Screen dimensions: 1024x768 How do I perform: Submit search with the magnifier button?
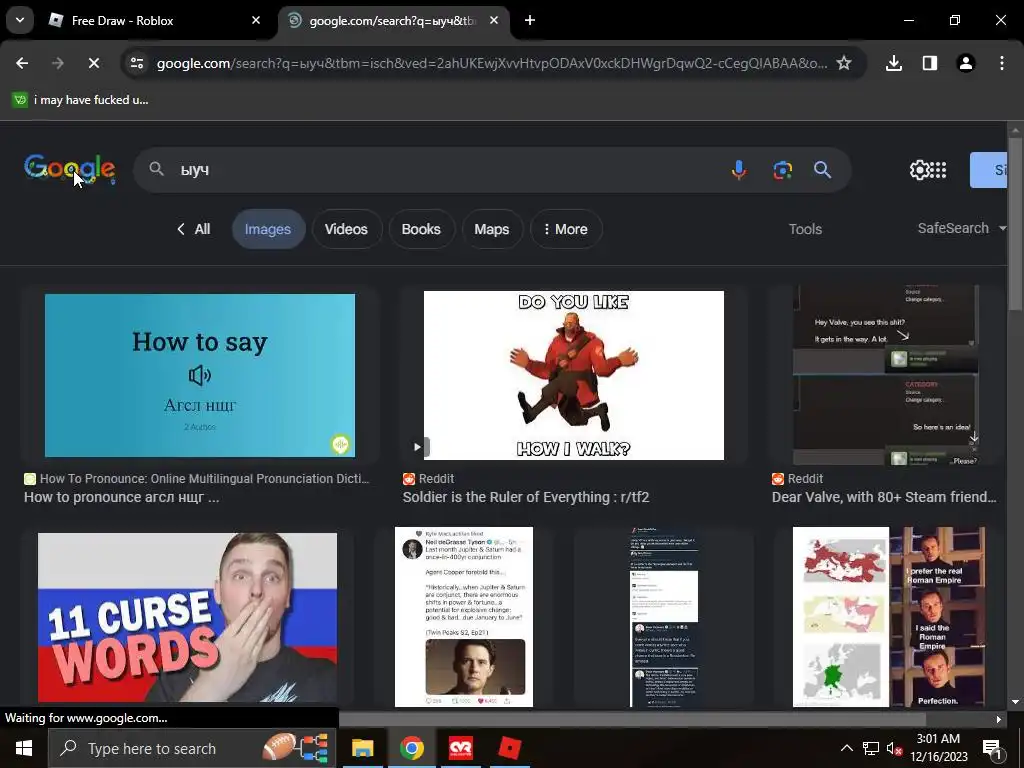click(x=822, y=170)
